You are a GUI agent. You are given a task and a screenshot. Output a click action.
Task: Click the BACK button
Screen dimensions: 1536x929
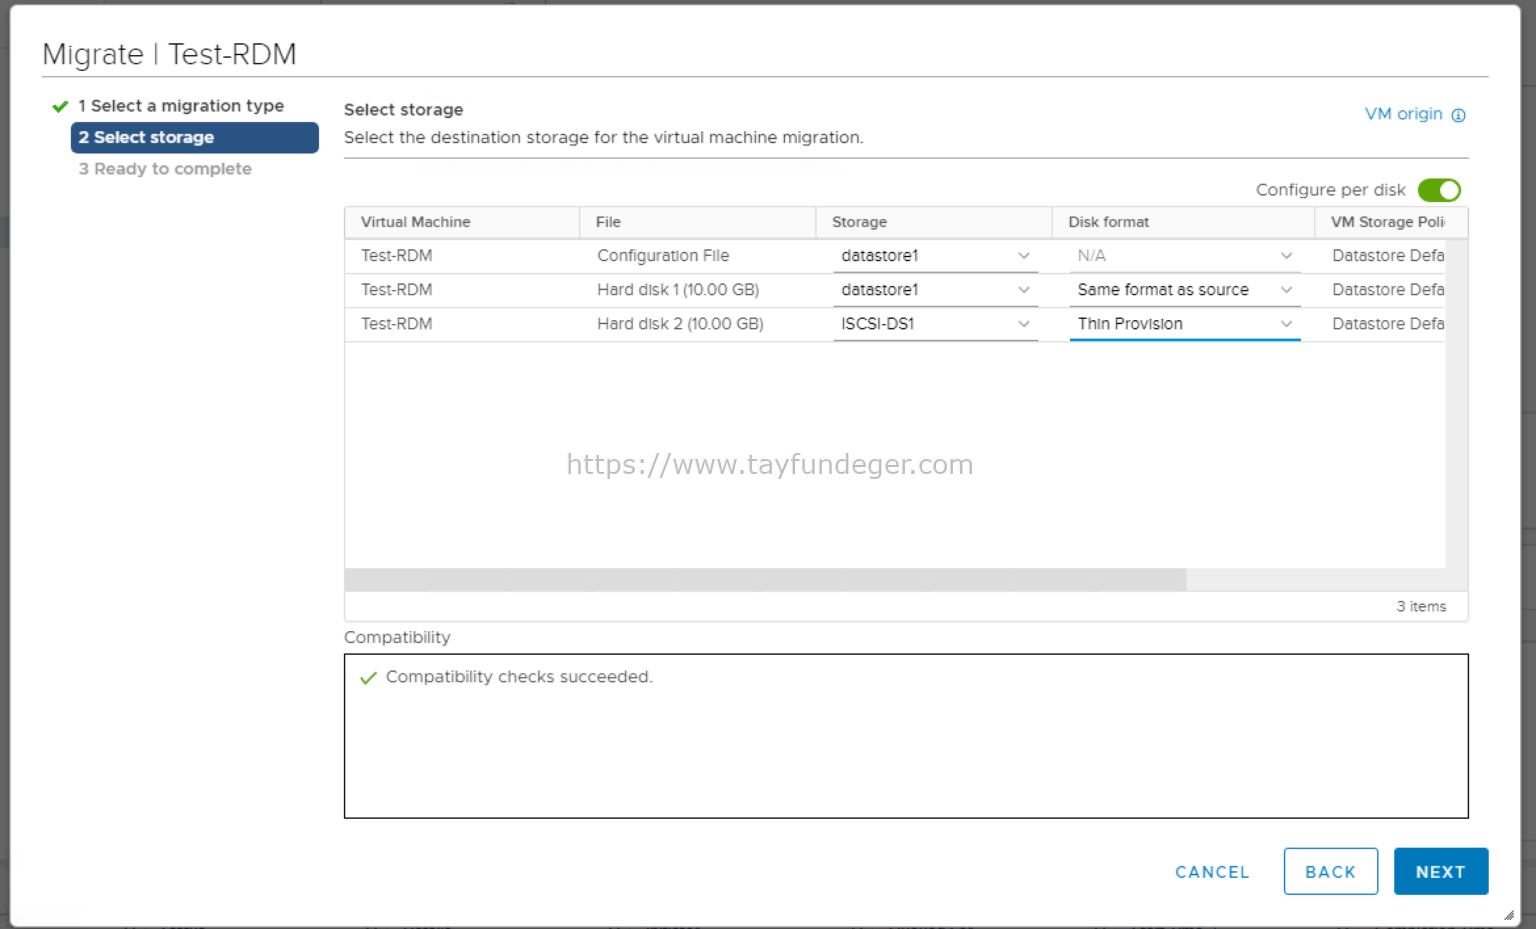[x=1330, y=871]
